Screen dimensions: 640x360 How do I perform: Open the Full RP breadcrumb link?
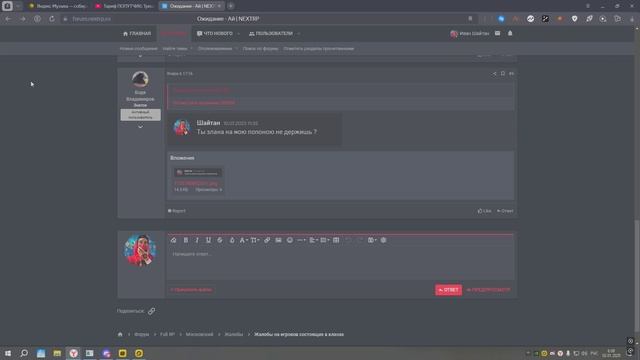[x=167, y=334]
